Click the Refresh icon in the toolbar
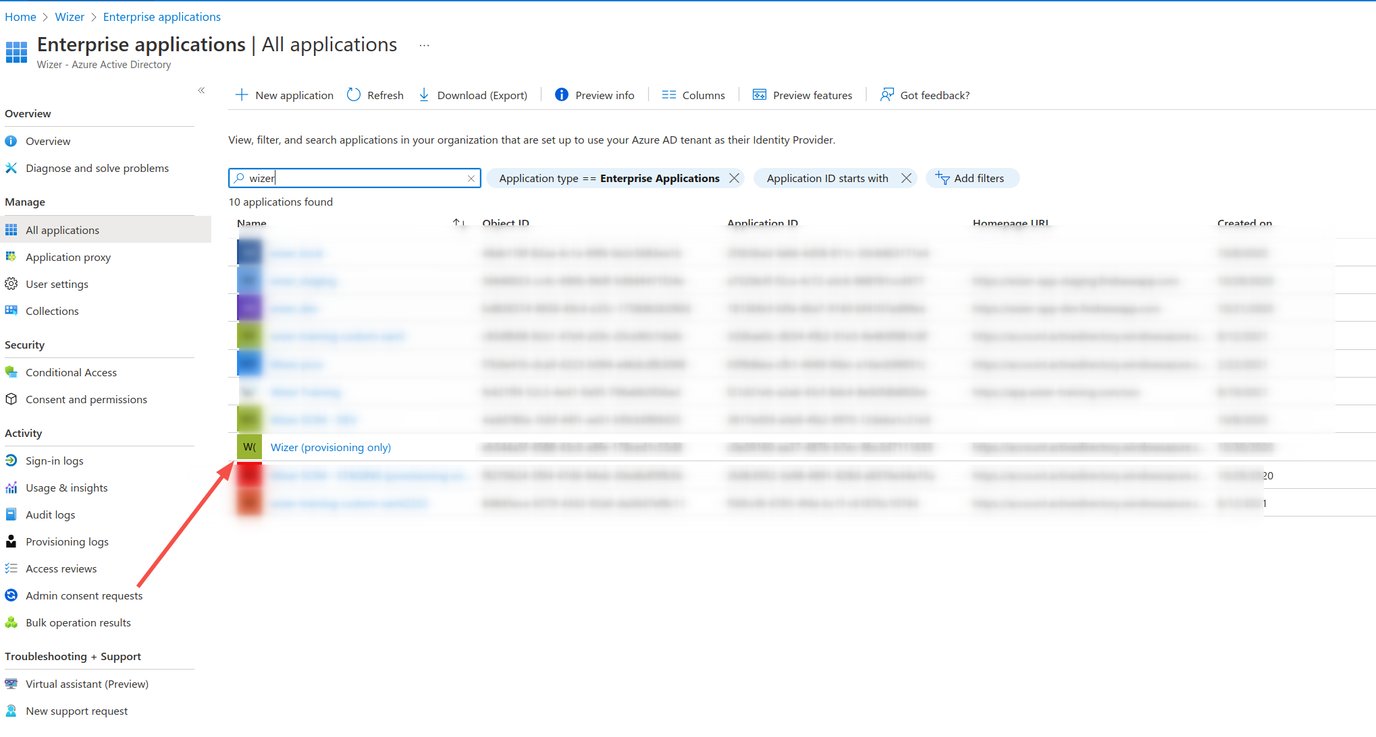Image resolution: width=1376 pixels, height=737 pixels. pos(353,94)
